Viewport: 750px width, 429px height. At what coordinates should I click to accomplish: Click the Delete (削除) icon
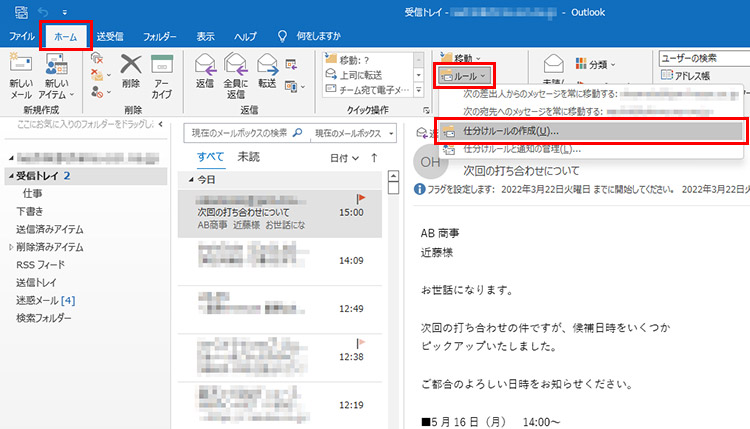pos(130,65)
